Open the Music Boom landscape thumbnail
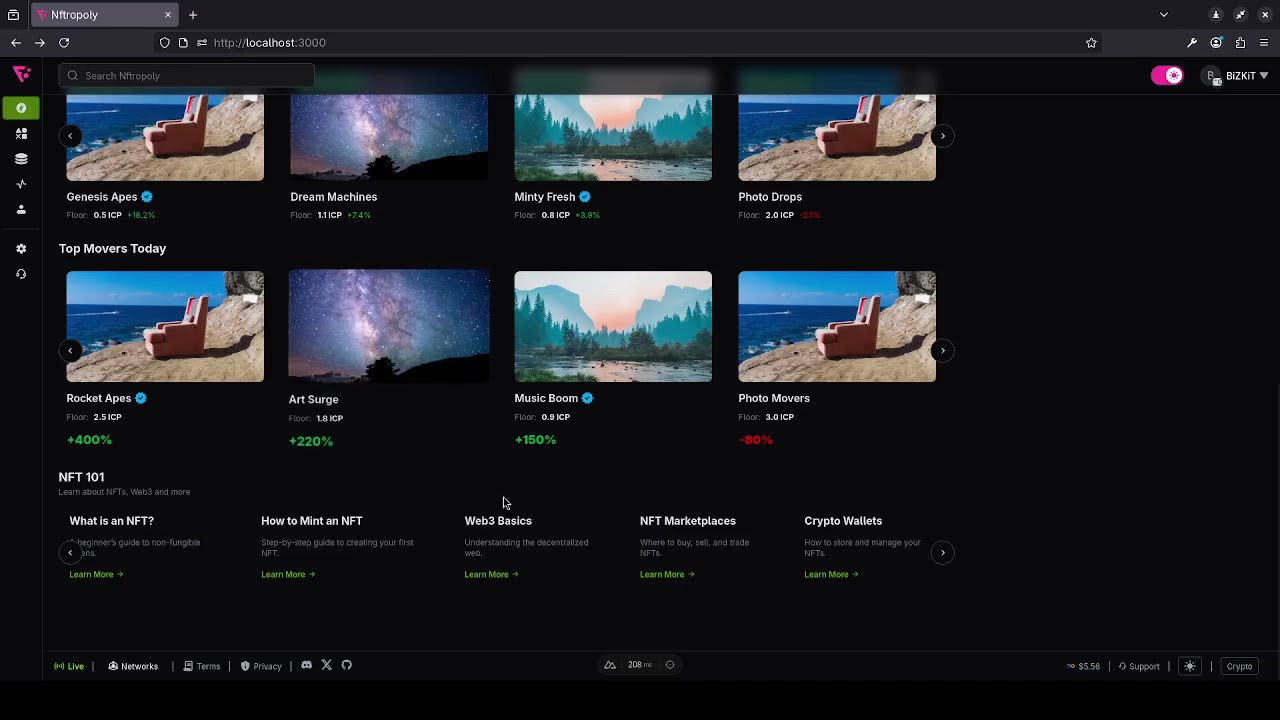Viewport: 1280px width, 720px height. click(613, 327)
